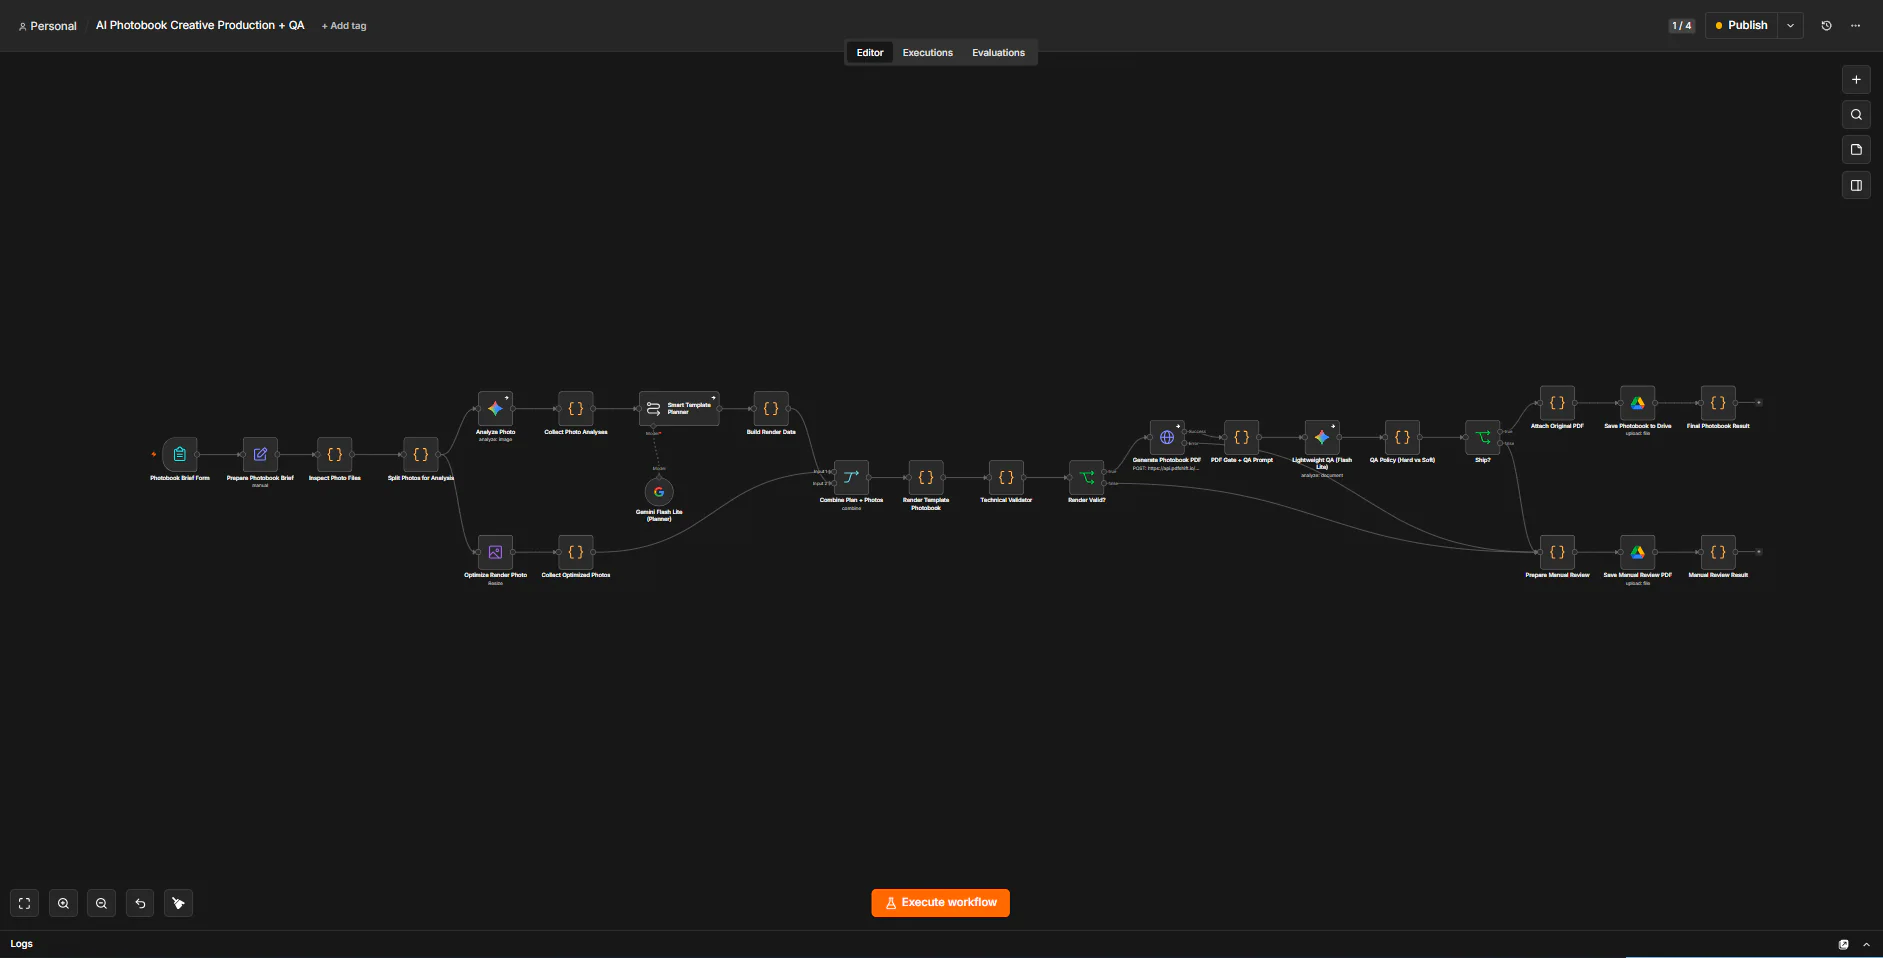The width and height of the screenshot is (1883, 958).
Task: Open the Render Template Photobook node
Action: 926,477
